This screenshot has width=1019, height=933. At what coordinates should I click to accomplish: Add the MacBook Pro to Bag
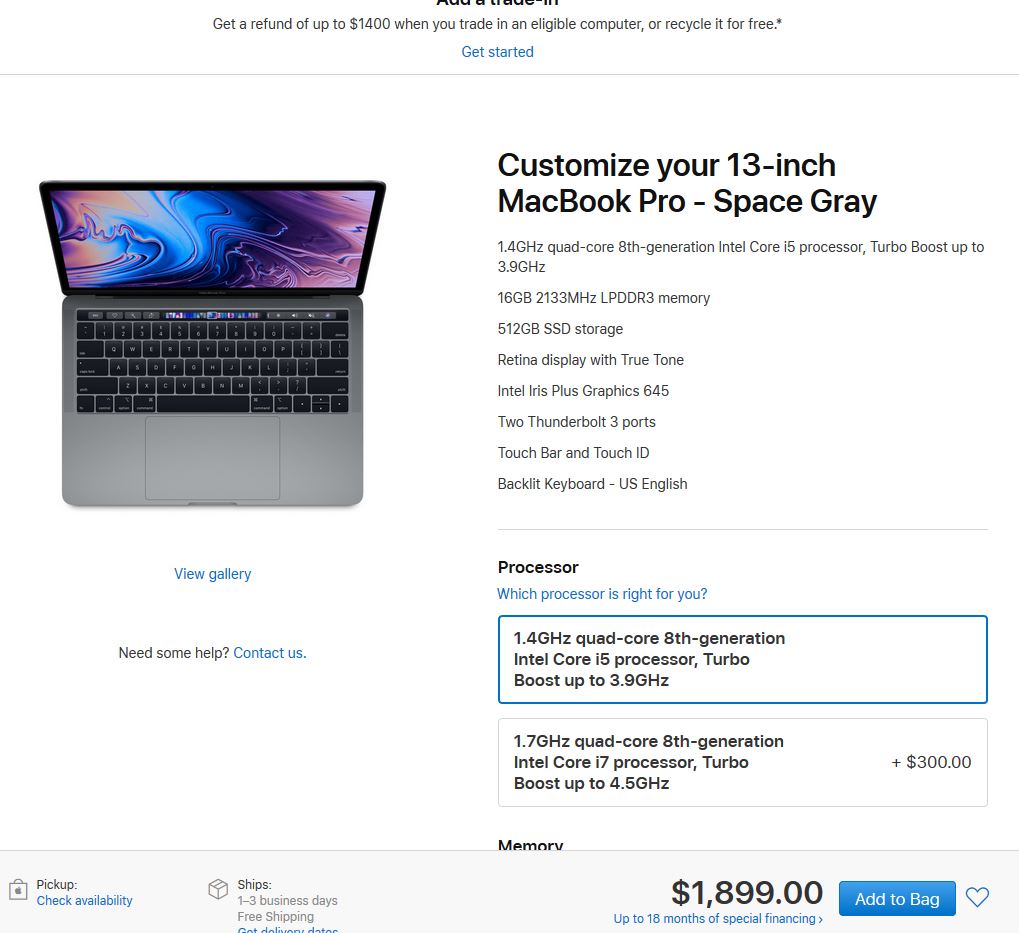coord(897,899)
